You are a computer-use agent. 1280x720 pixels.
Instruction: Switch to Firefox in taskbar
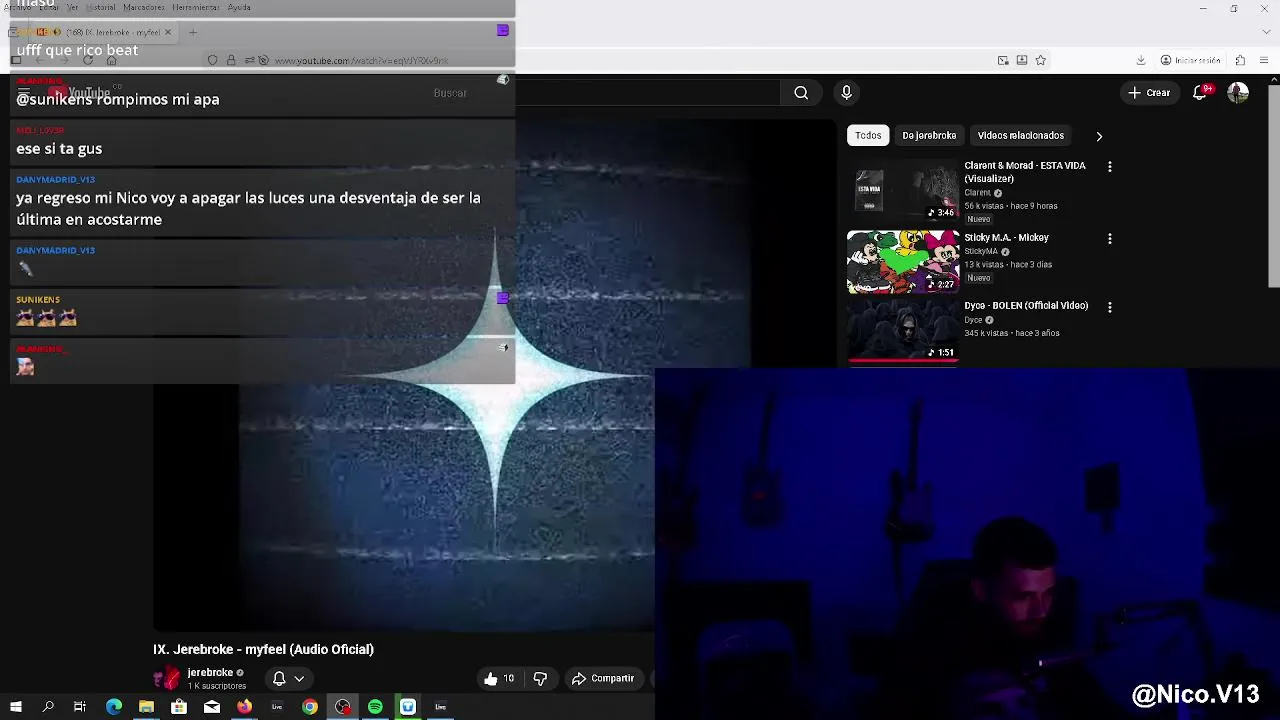[244, 707]
